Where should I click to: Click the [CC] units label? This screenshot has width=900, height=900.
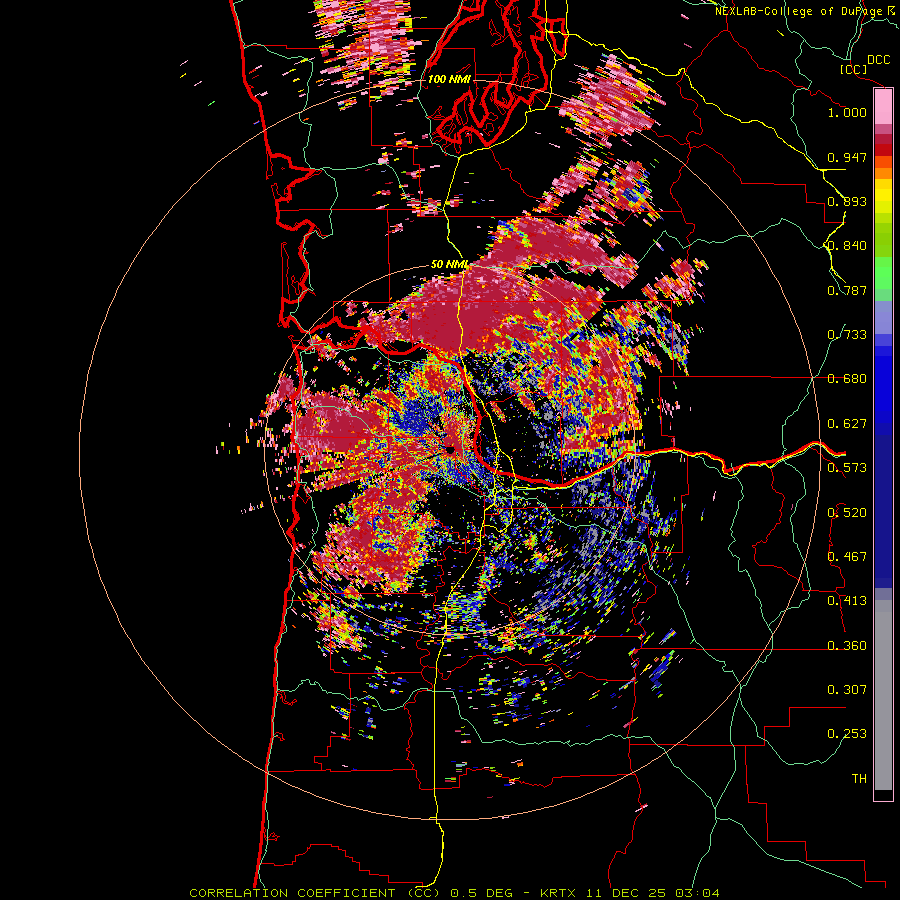tap(853, 69)
